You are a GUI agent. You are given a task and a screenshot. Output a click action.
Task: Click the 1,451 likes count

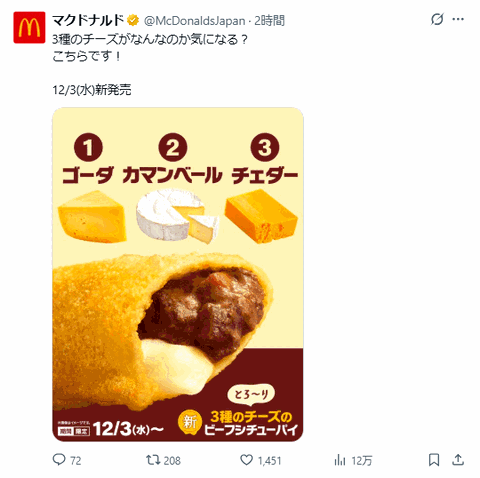(x=269, y=461)
